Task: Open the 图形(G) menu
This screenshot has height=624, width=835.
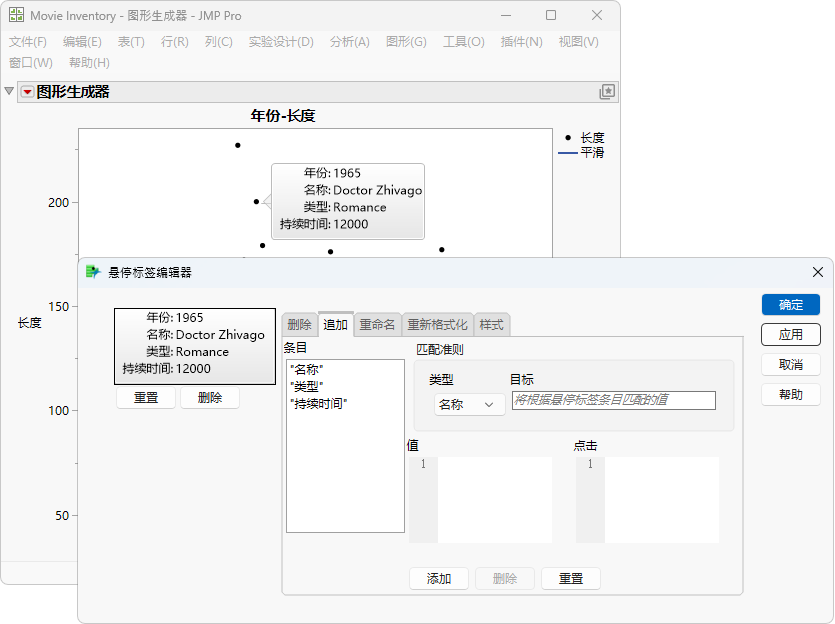Action: click(406, 42)
